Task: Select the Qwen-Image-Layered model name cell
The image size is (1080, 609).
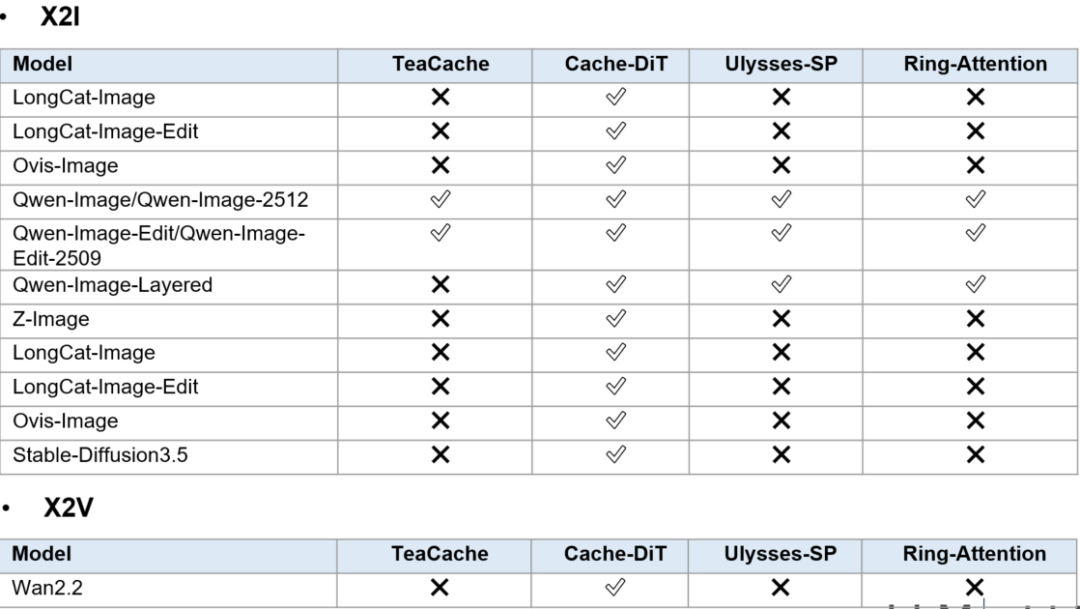Action: click(x=169, y=285)
